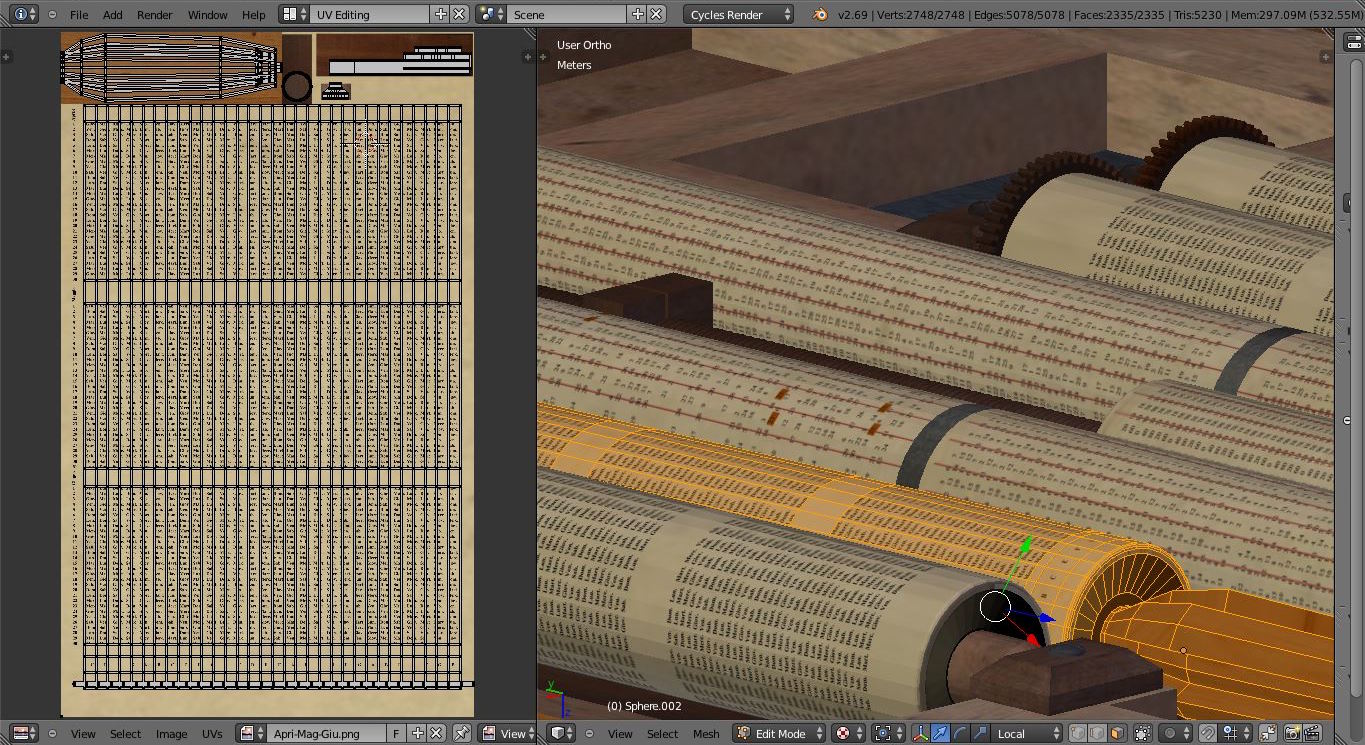
Task: Delete the UV Editing screen layout
Action: coord(459,14)
